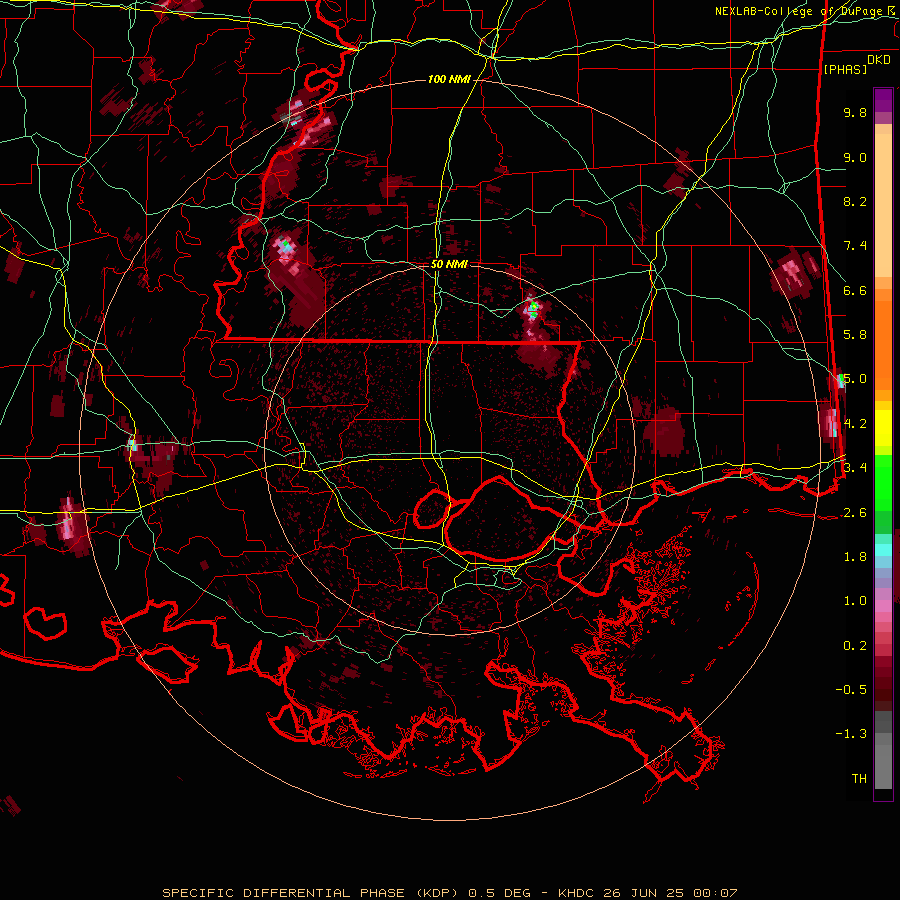Click the [PHAS] units label
900x900 pixels.
(x=845, y=69)
